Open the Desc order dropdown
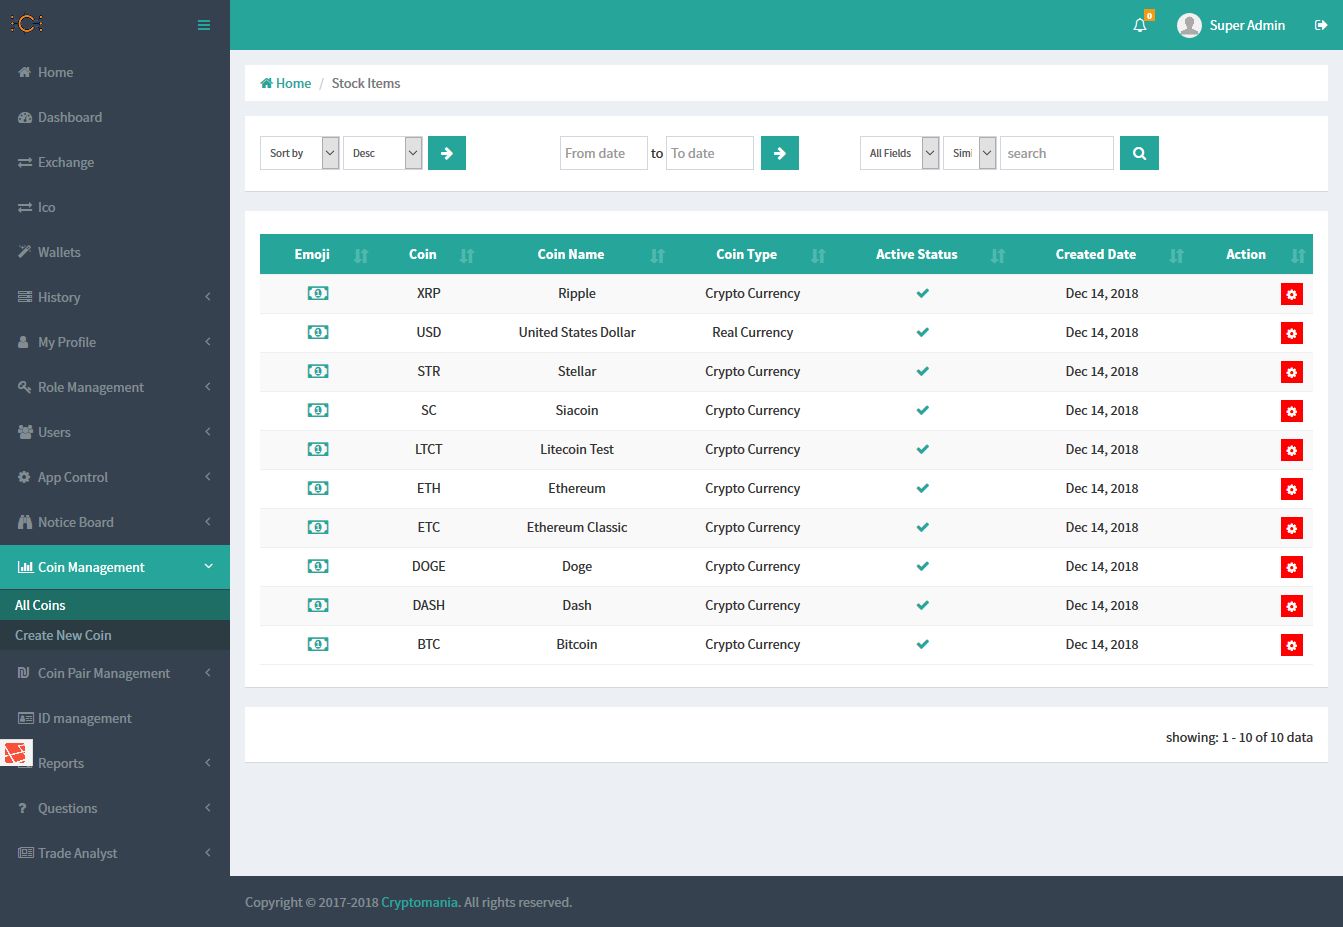The width and height of the screenshot is (1343, 927). [x=382, y=153]
